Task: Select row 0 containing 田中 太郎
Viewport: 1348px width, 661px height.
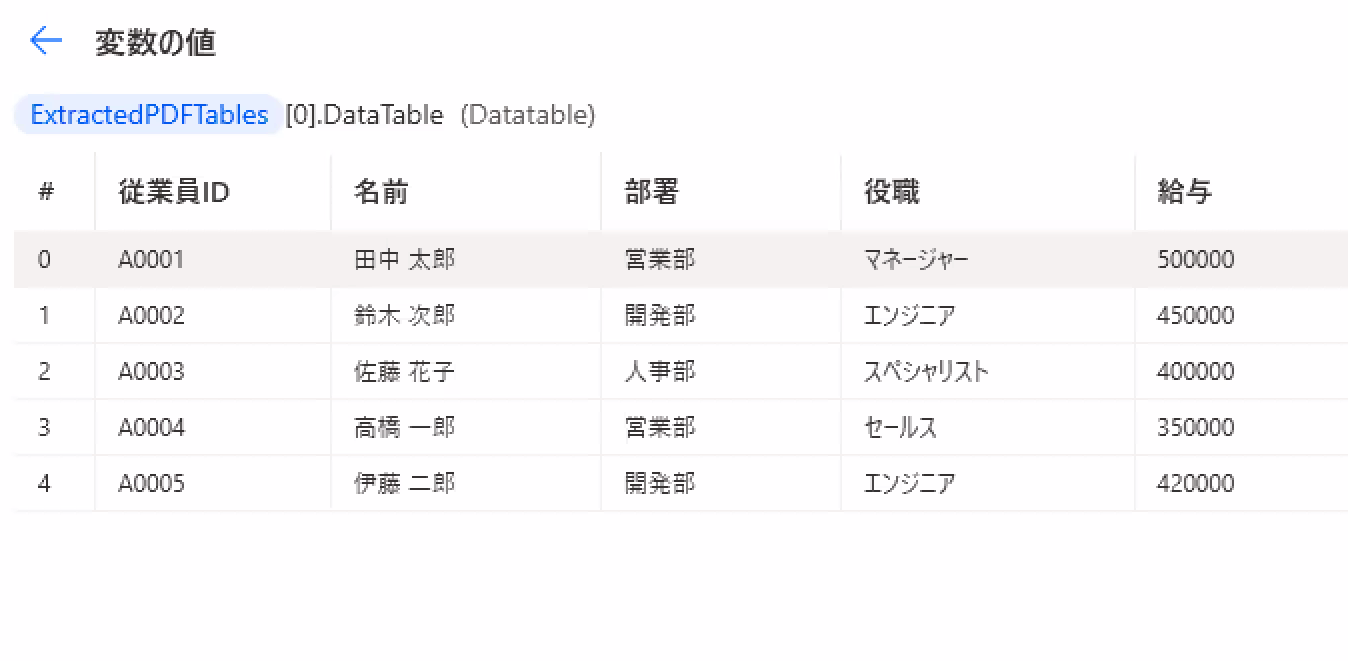Action: [681, 260]
